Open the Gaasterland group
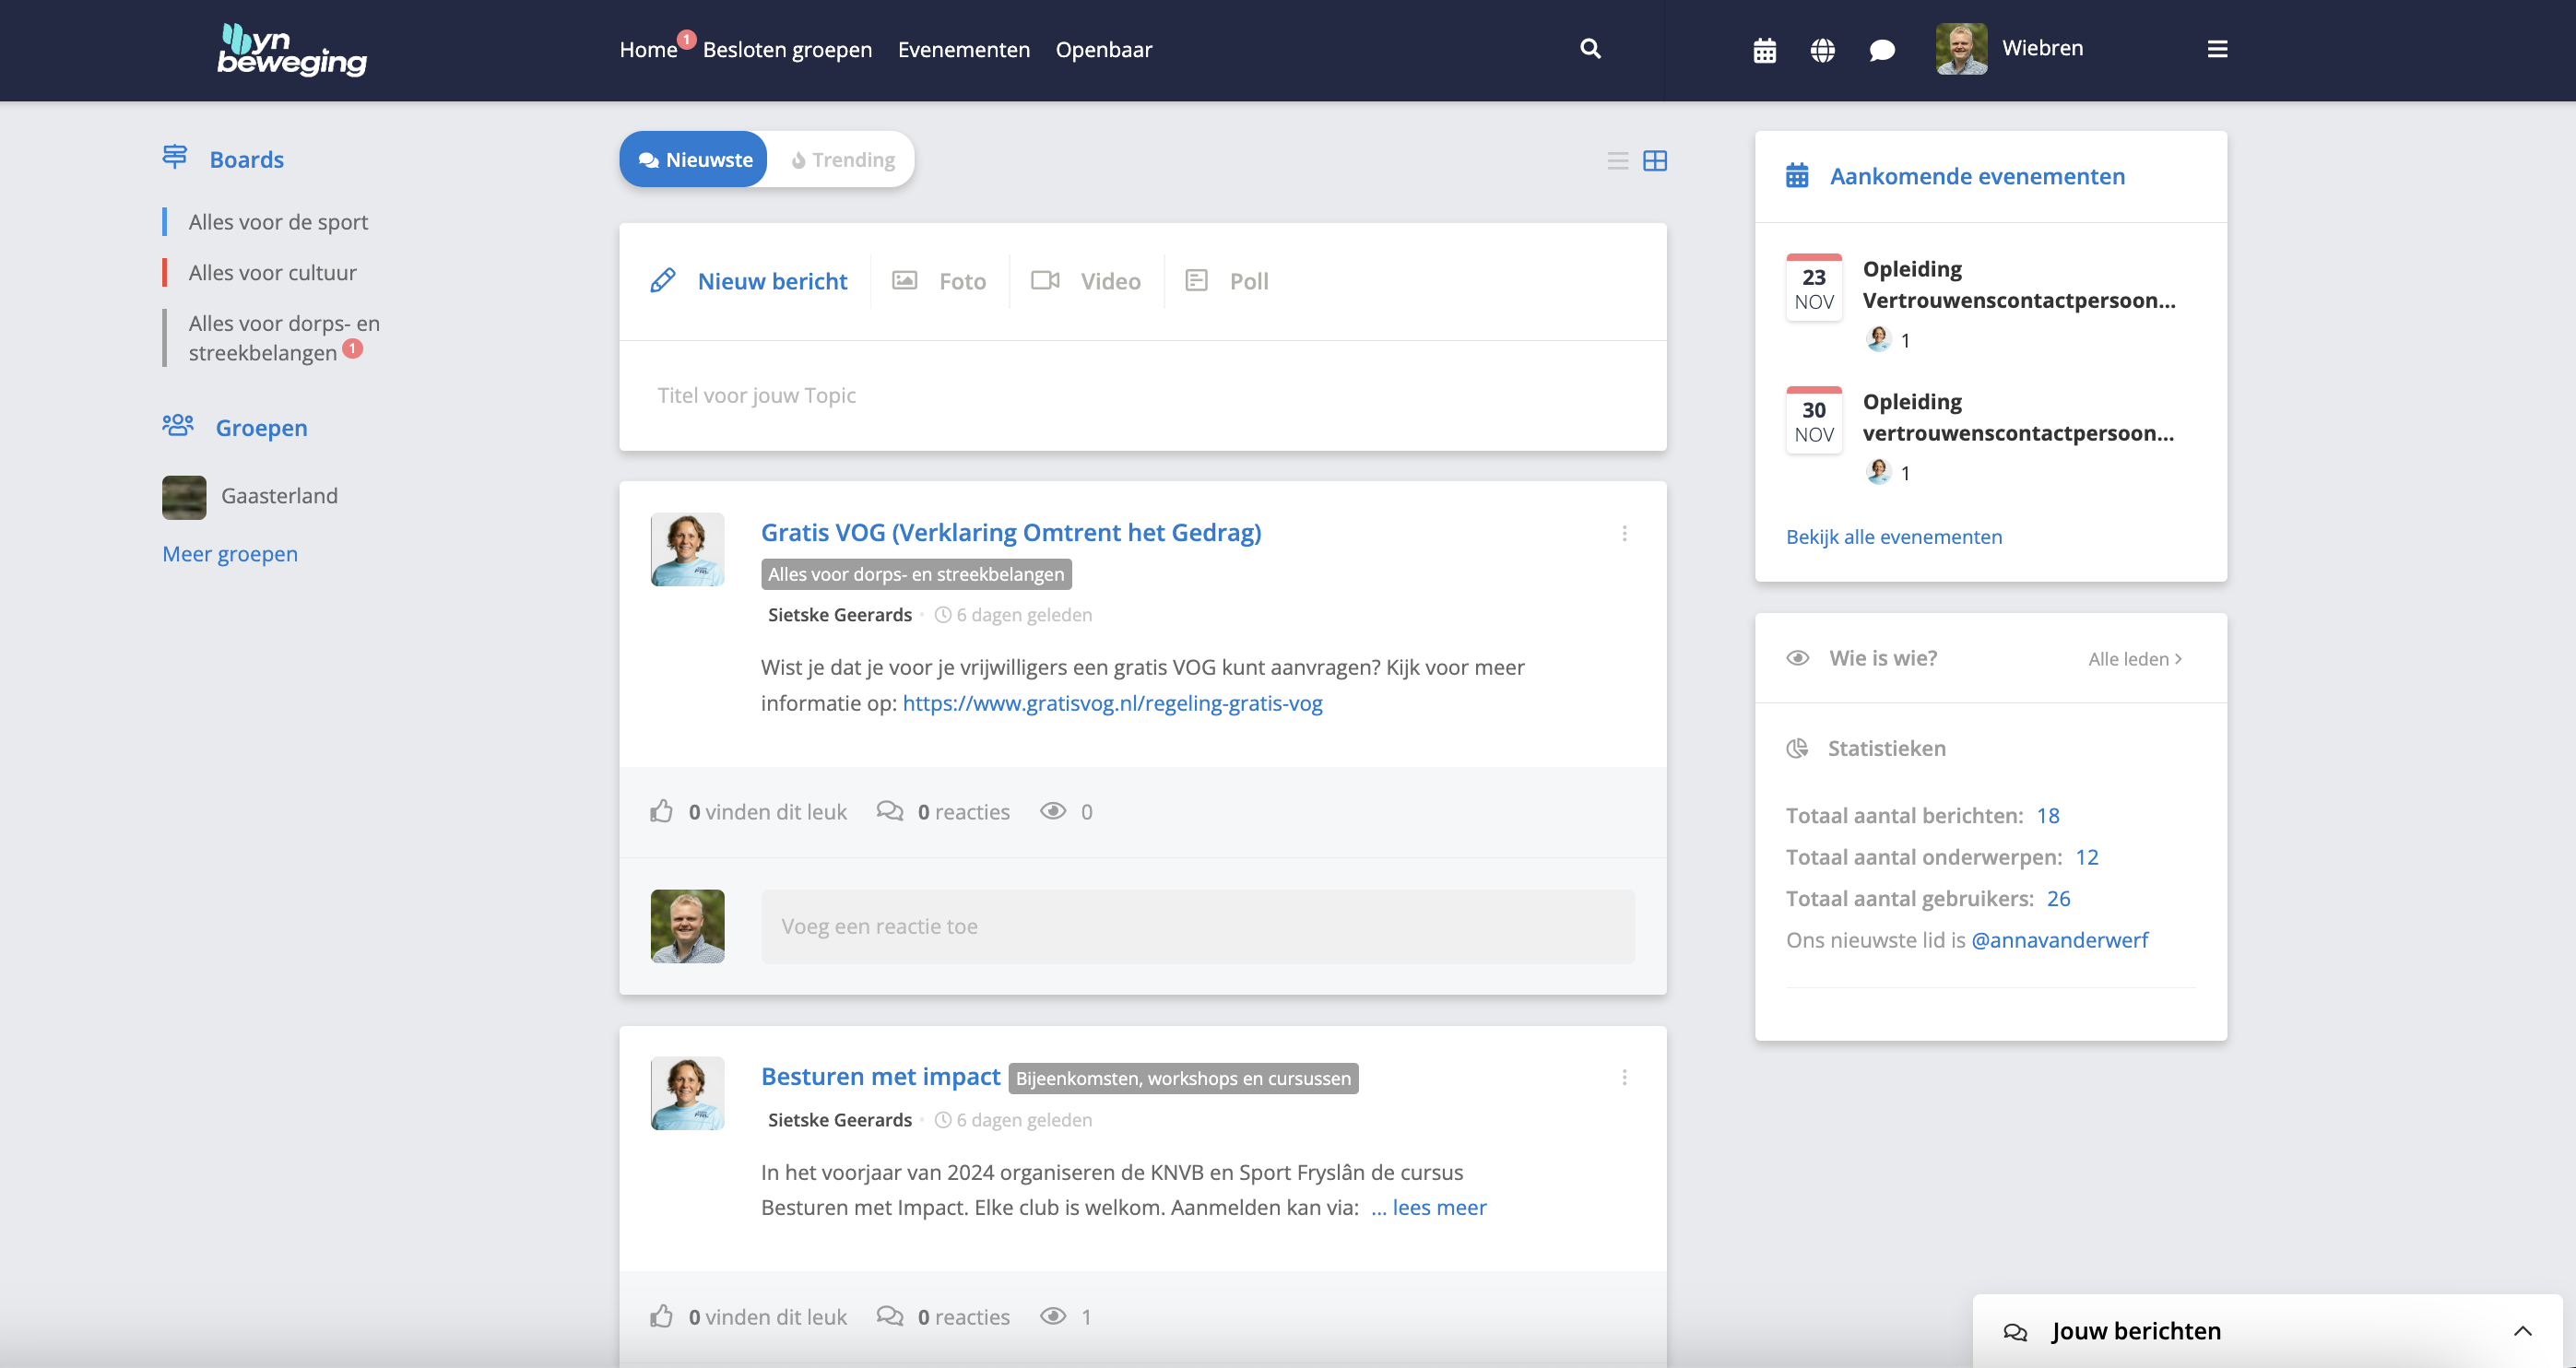Viewport: 2576px width, 1368px height. pyautogui.click(x=279, y=496)
